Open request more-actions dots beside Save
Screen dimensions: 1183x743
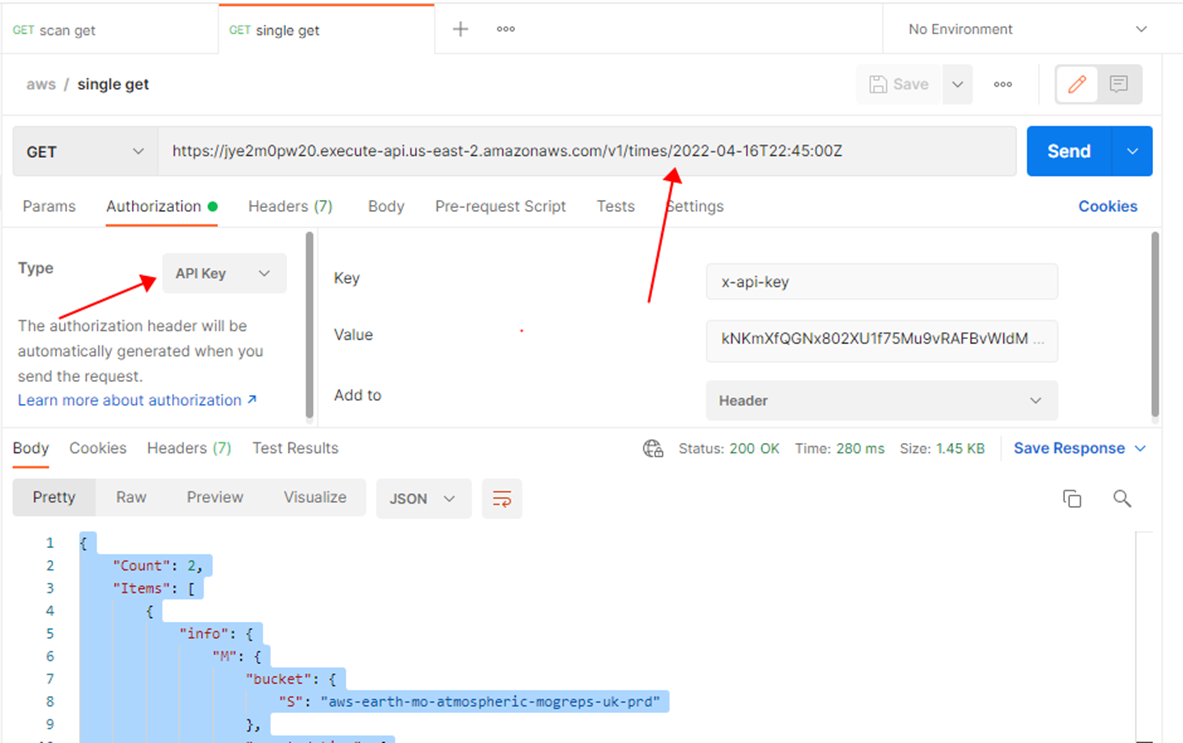(1003, 84)
